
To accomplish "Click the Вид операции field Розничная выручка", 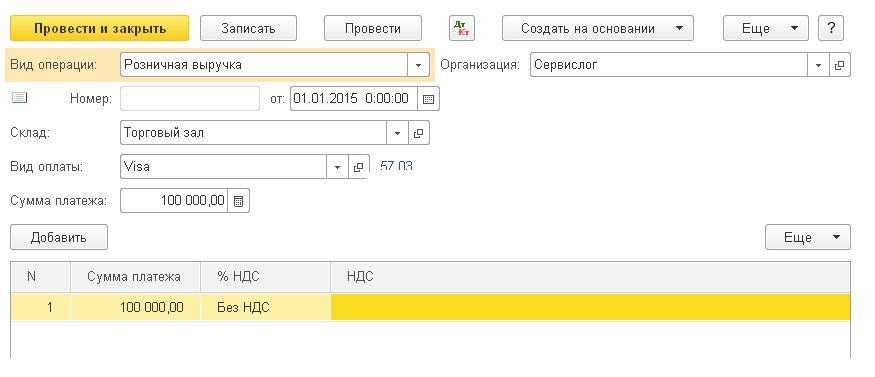I will point(265,65).
